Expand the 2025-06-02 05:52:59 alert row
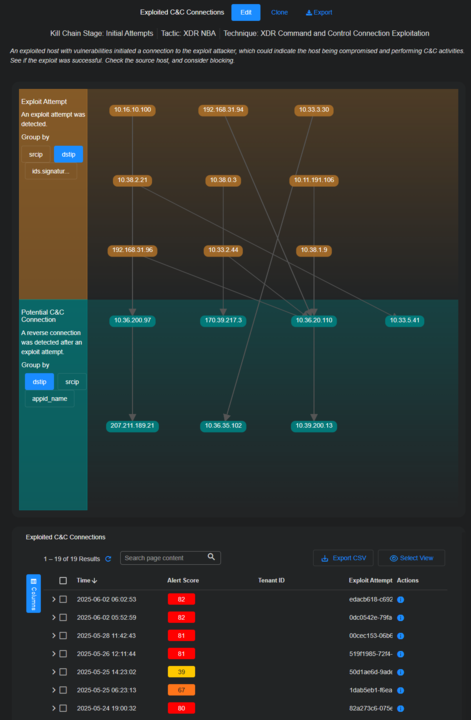This screenshot has height=720, width=471. (x=53, y=618)
